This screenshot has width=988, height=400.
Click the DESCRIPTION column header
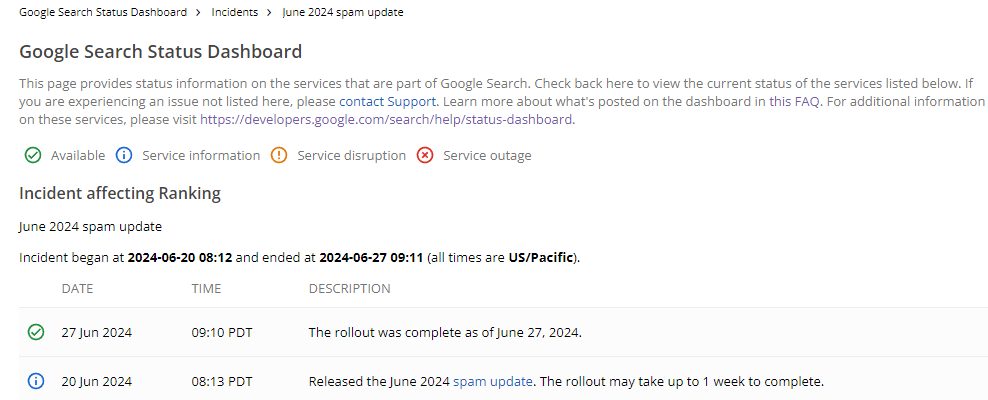coord(349,289)
